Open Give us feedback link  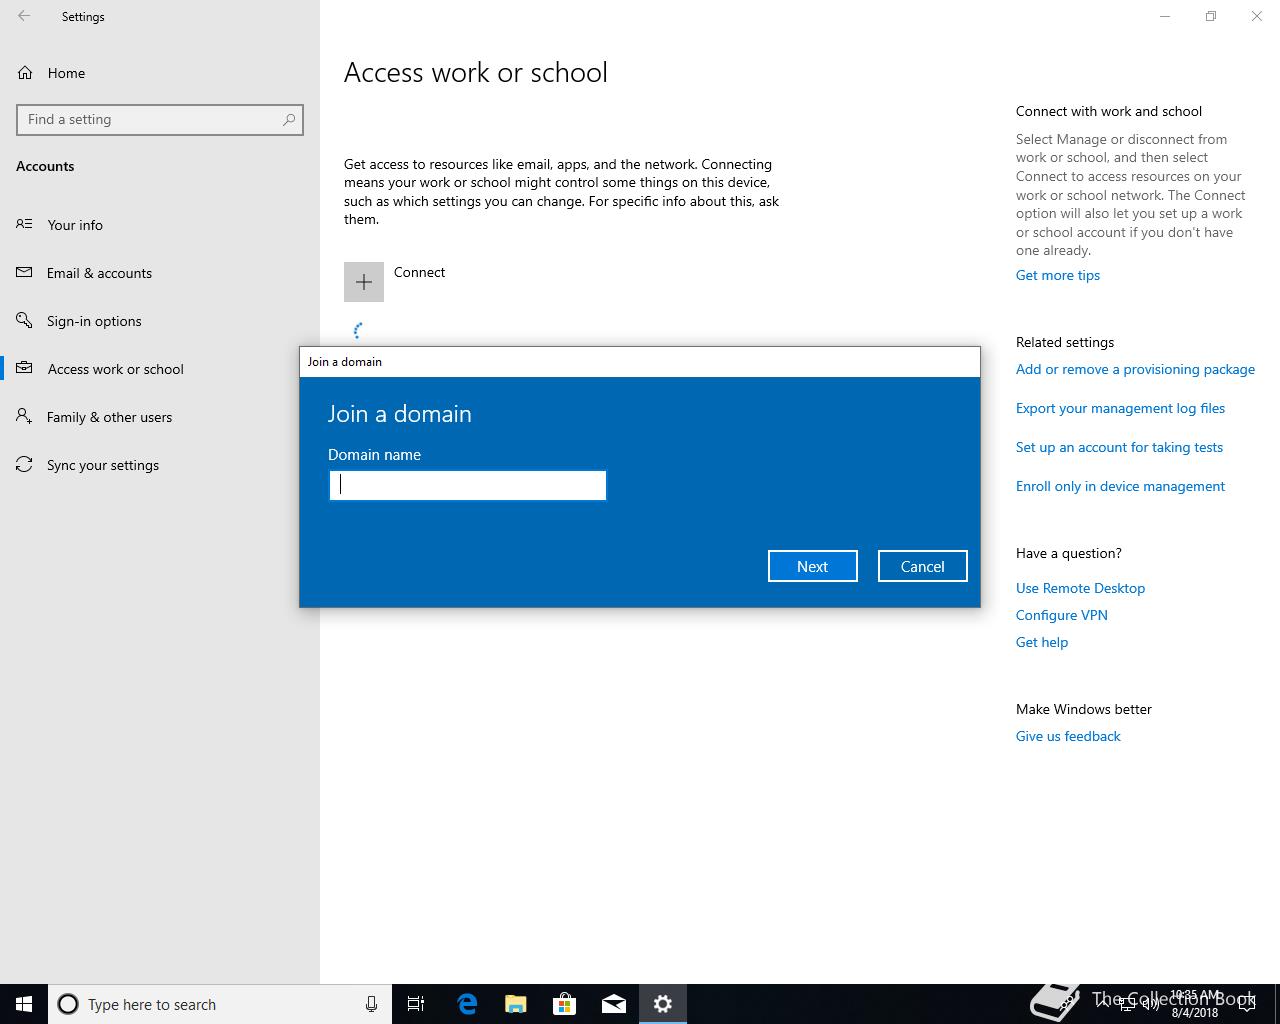tap(1068, 736)
